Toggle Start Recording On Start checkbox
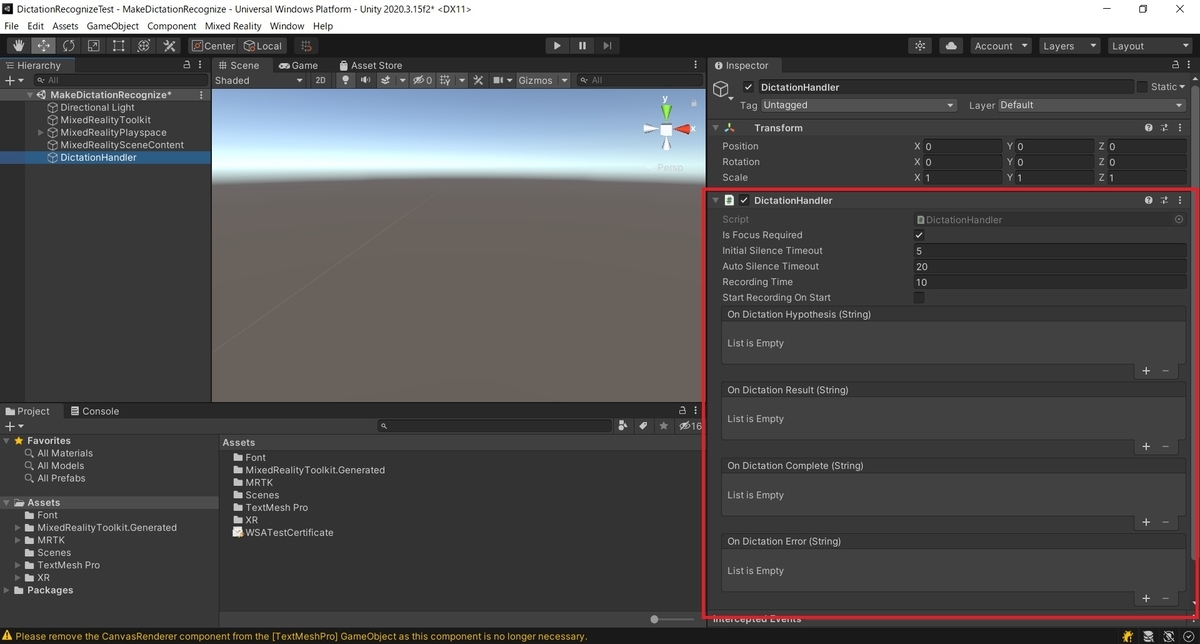 click(x=919, y=297)
